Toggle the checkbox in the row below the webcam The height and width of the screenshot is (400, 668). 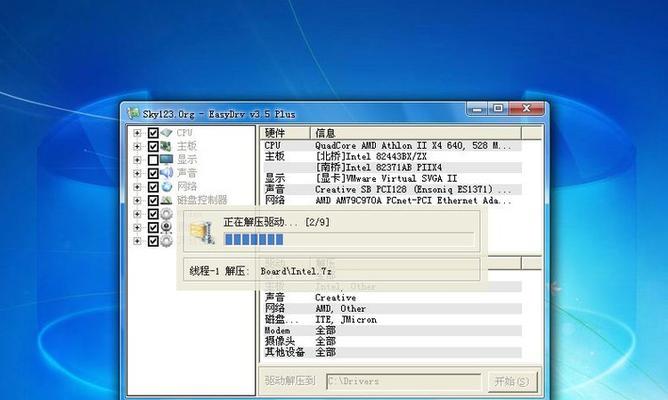[153, 241]
